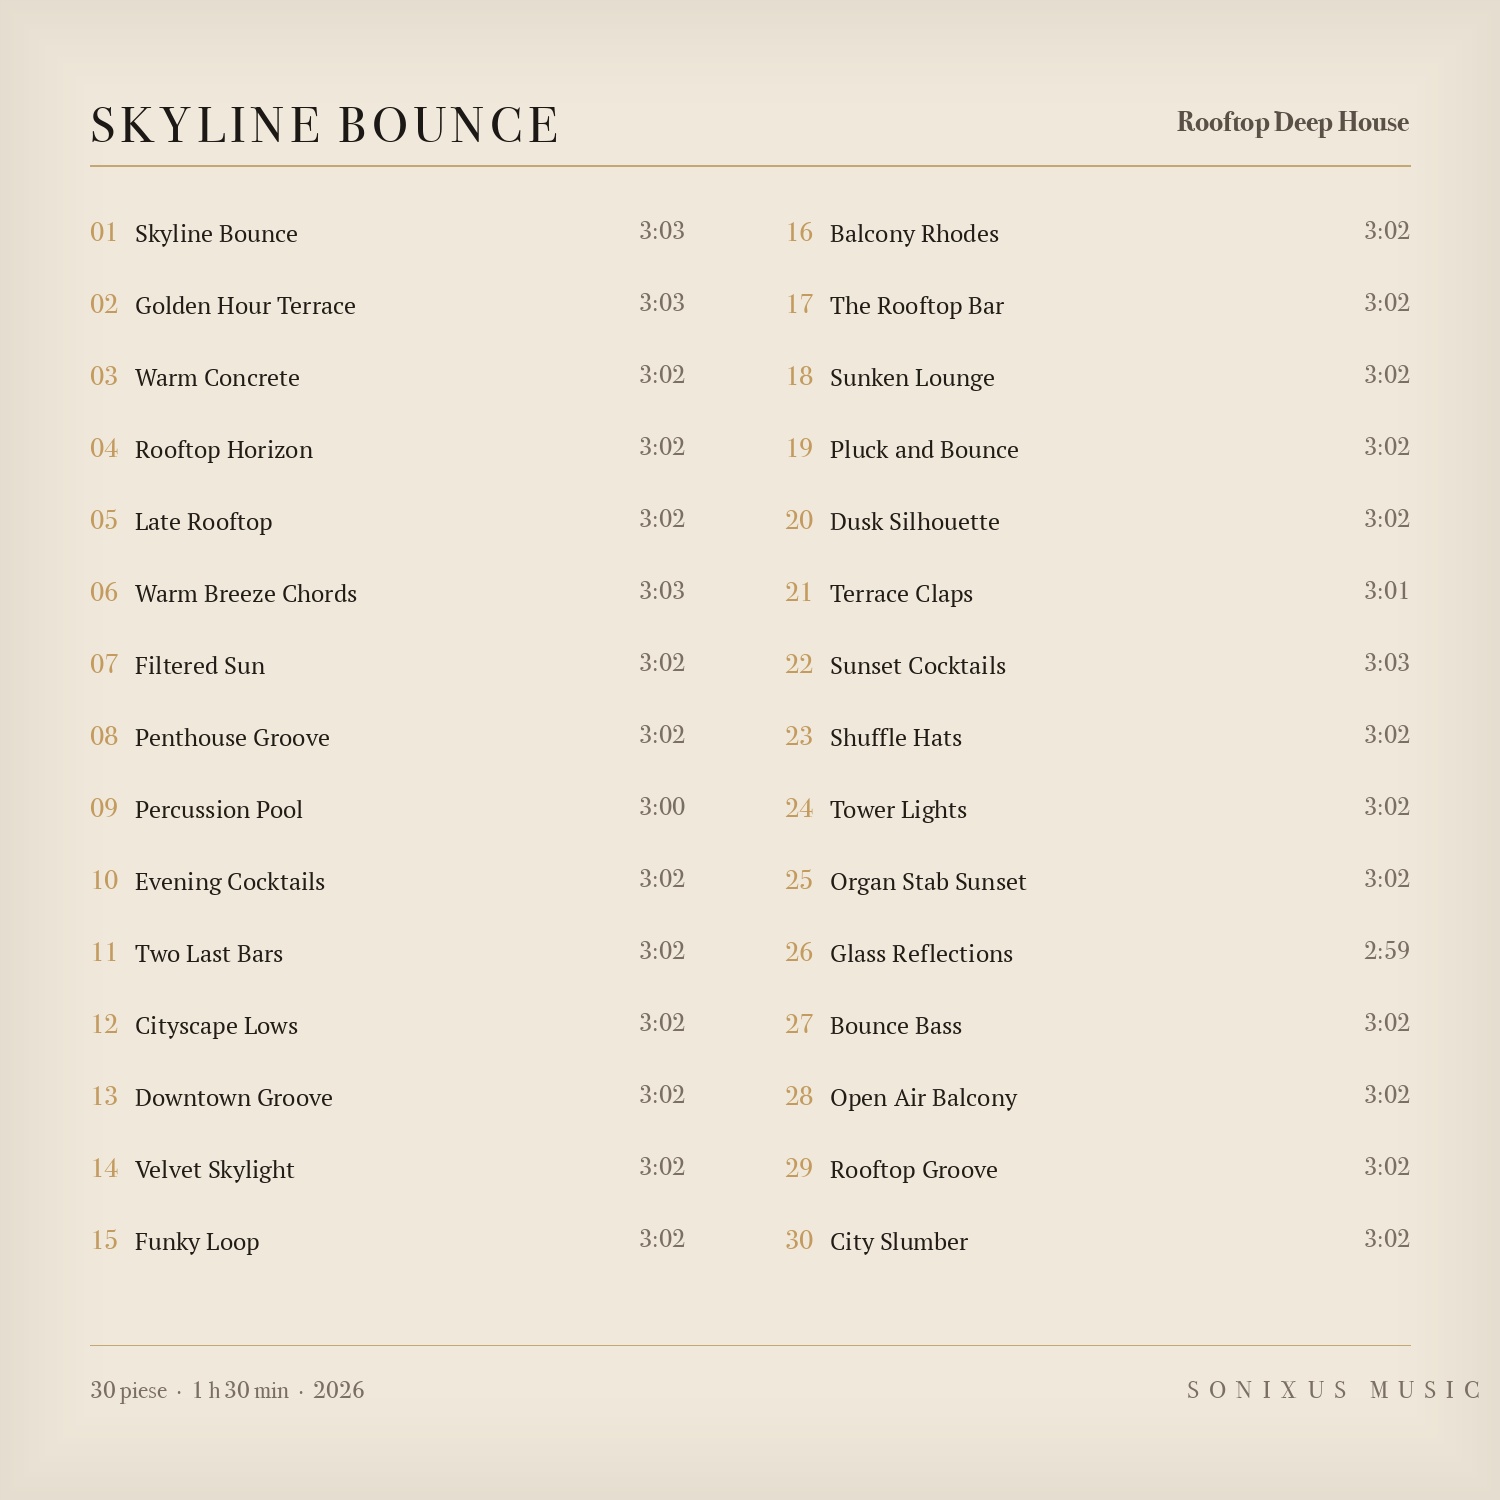Select the "Two Last Bars" track
1500x1500 pixels.
pyautogui.click(x=209, y=953)
